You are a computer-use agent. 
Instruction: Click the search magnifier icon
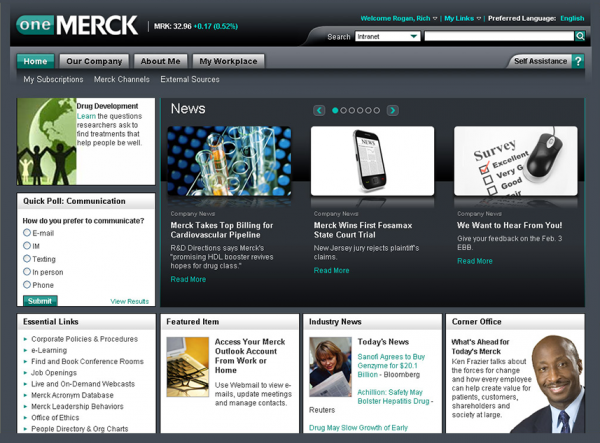pos(580,36)
